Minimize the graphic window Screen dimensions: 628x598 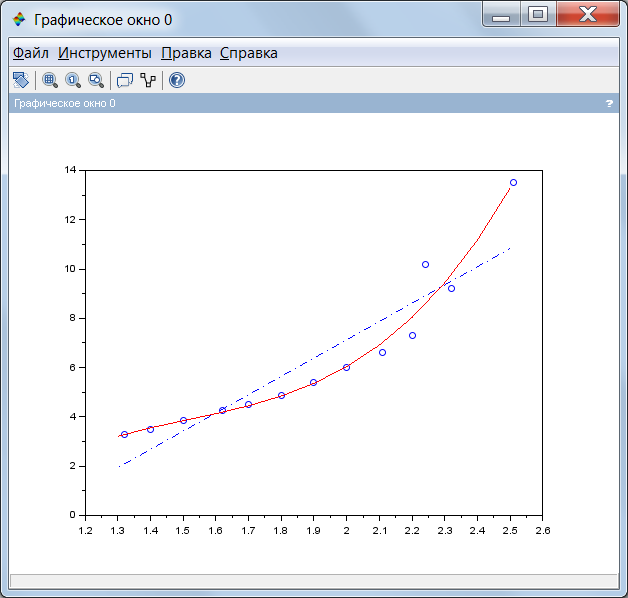[x=501, y=14]
